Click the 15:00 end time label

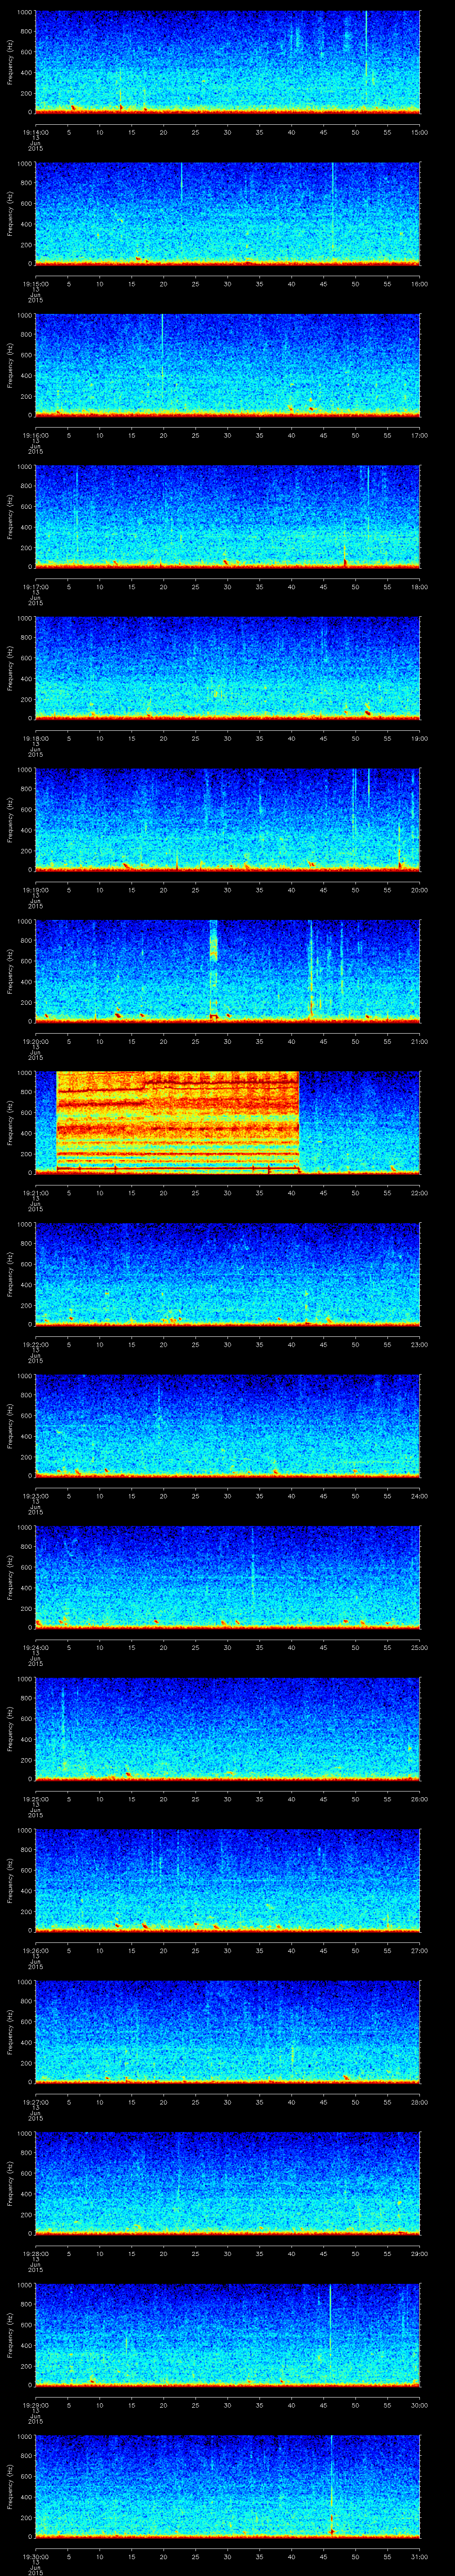click(419, 132)
